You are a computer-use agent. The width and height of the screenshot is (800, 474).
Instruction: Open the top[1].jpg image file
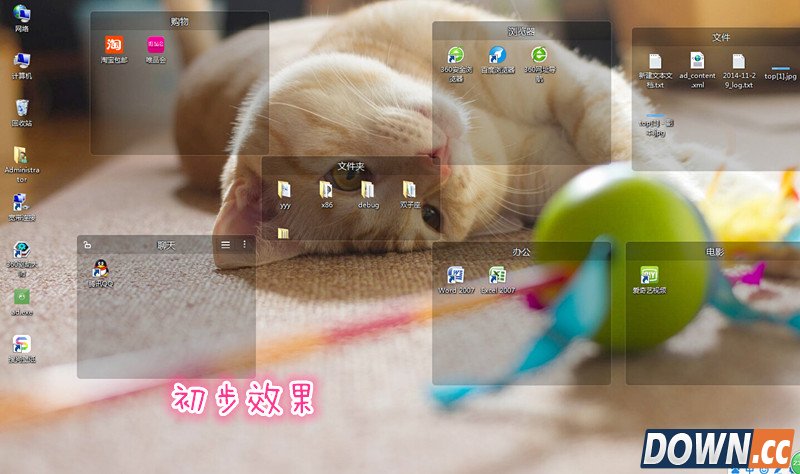tap(781, 67)
